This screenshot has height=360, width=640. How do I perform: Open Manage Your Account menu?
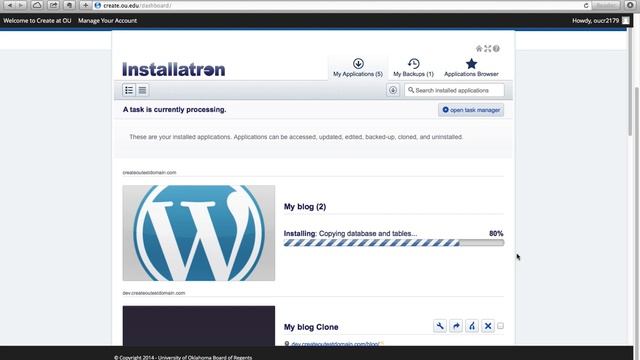(107, 20)
